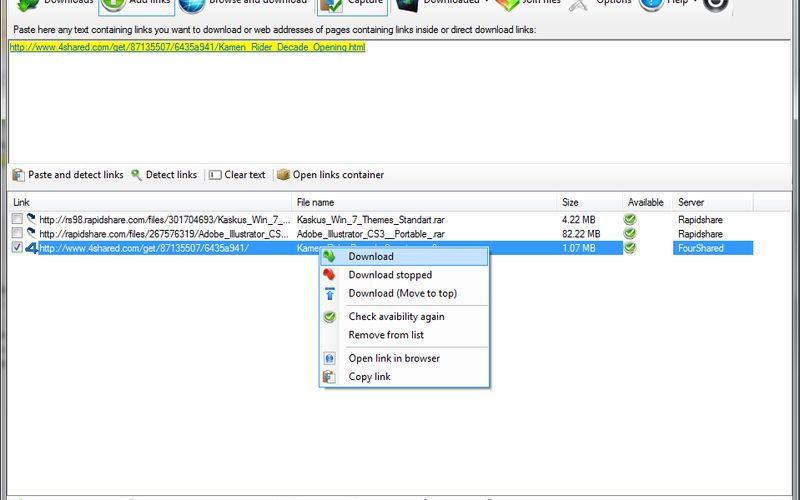Sort by the Available column header

point(647,203)
